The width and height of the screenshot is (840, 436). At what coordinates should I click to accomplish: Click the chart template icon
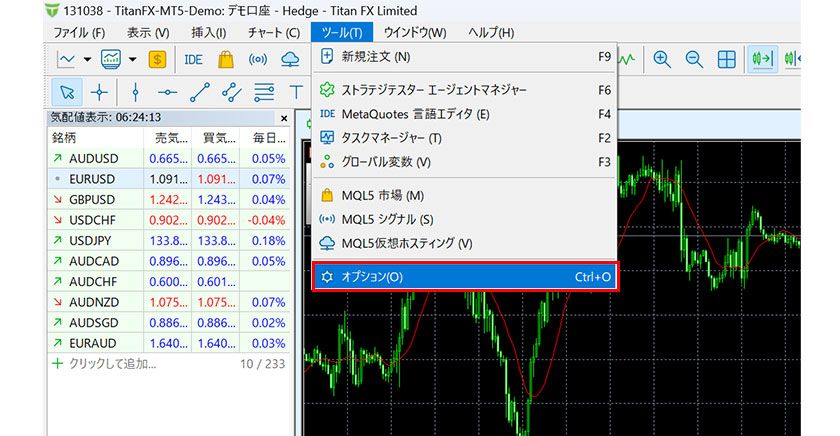coord(111,59)
